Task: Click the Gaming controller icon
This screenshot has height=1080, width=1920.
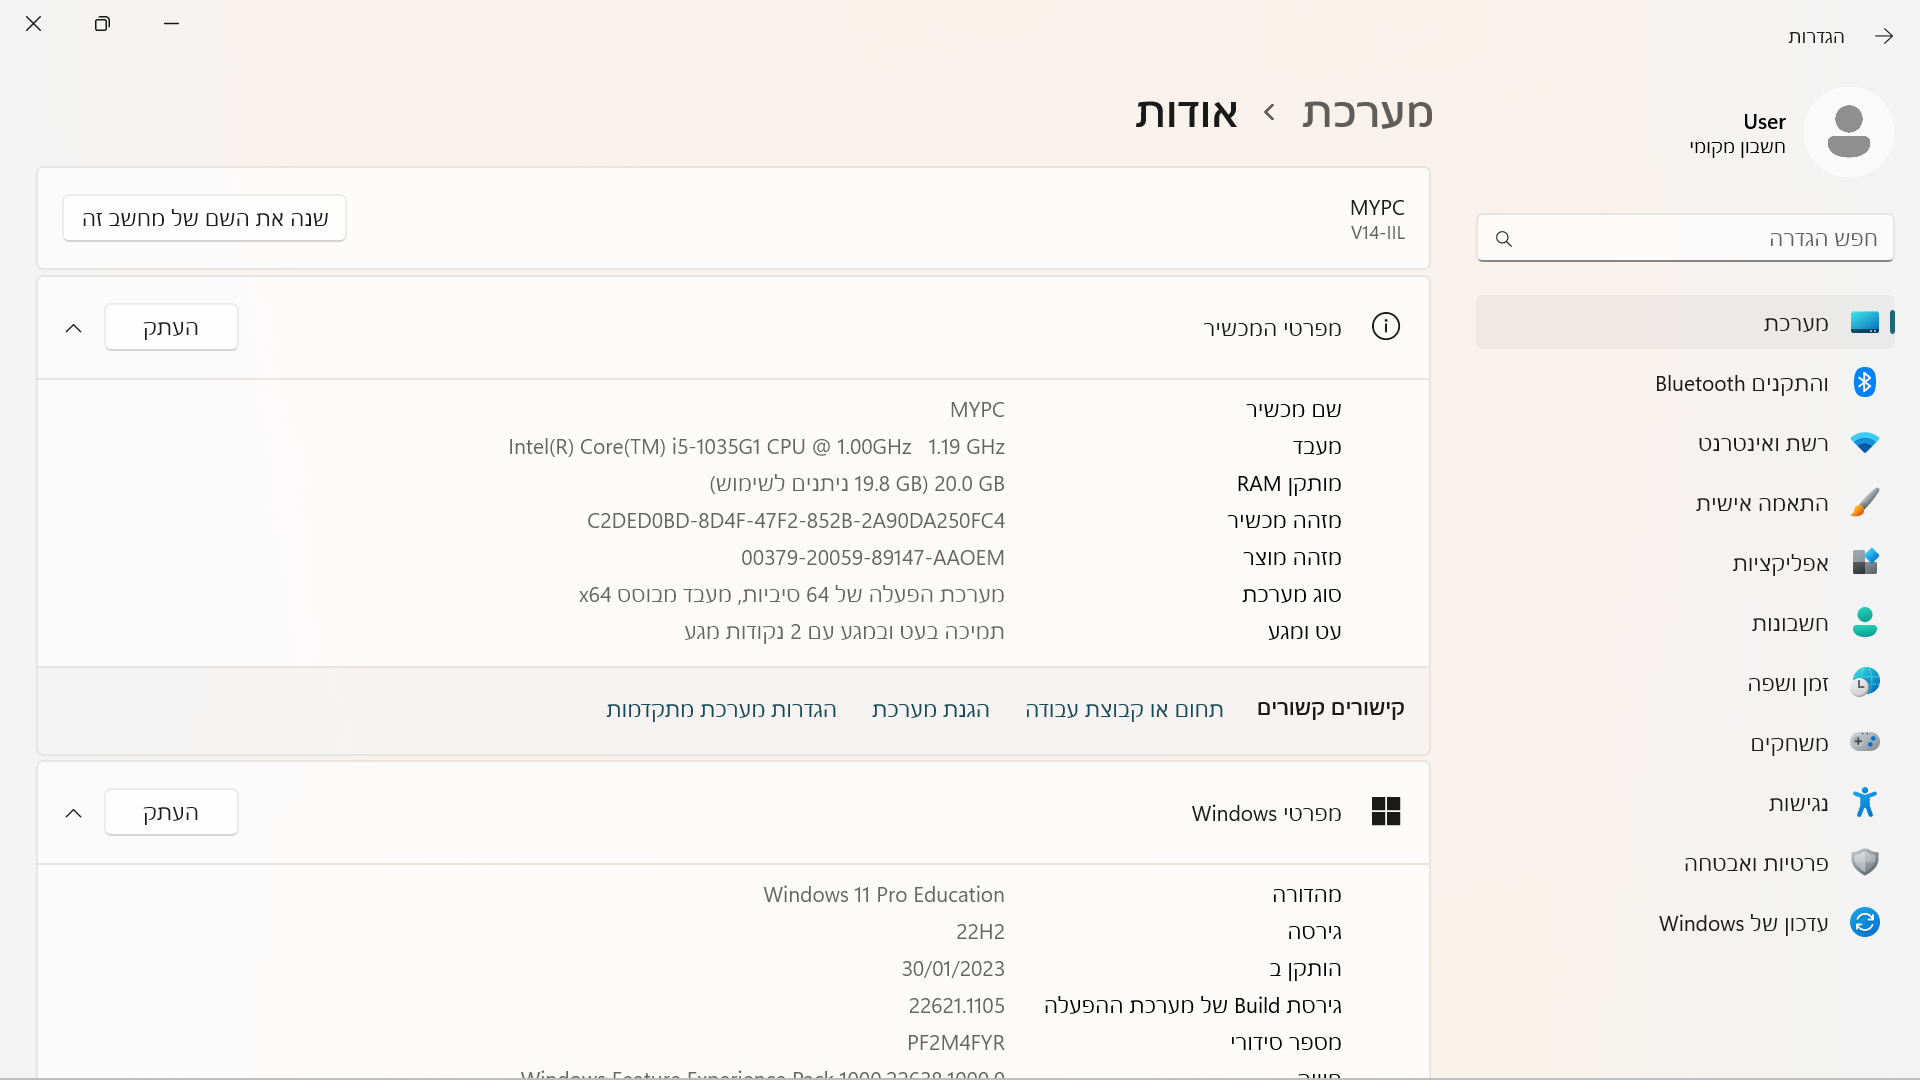Action: tap(1864, 743)
